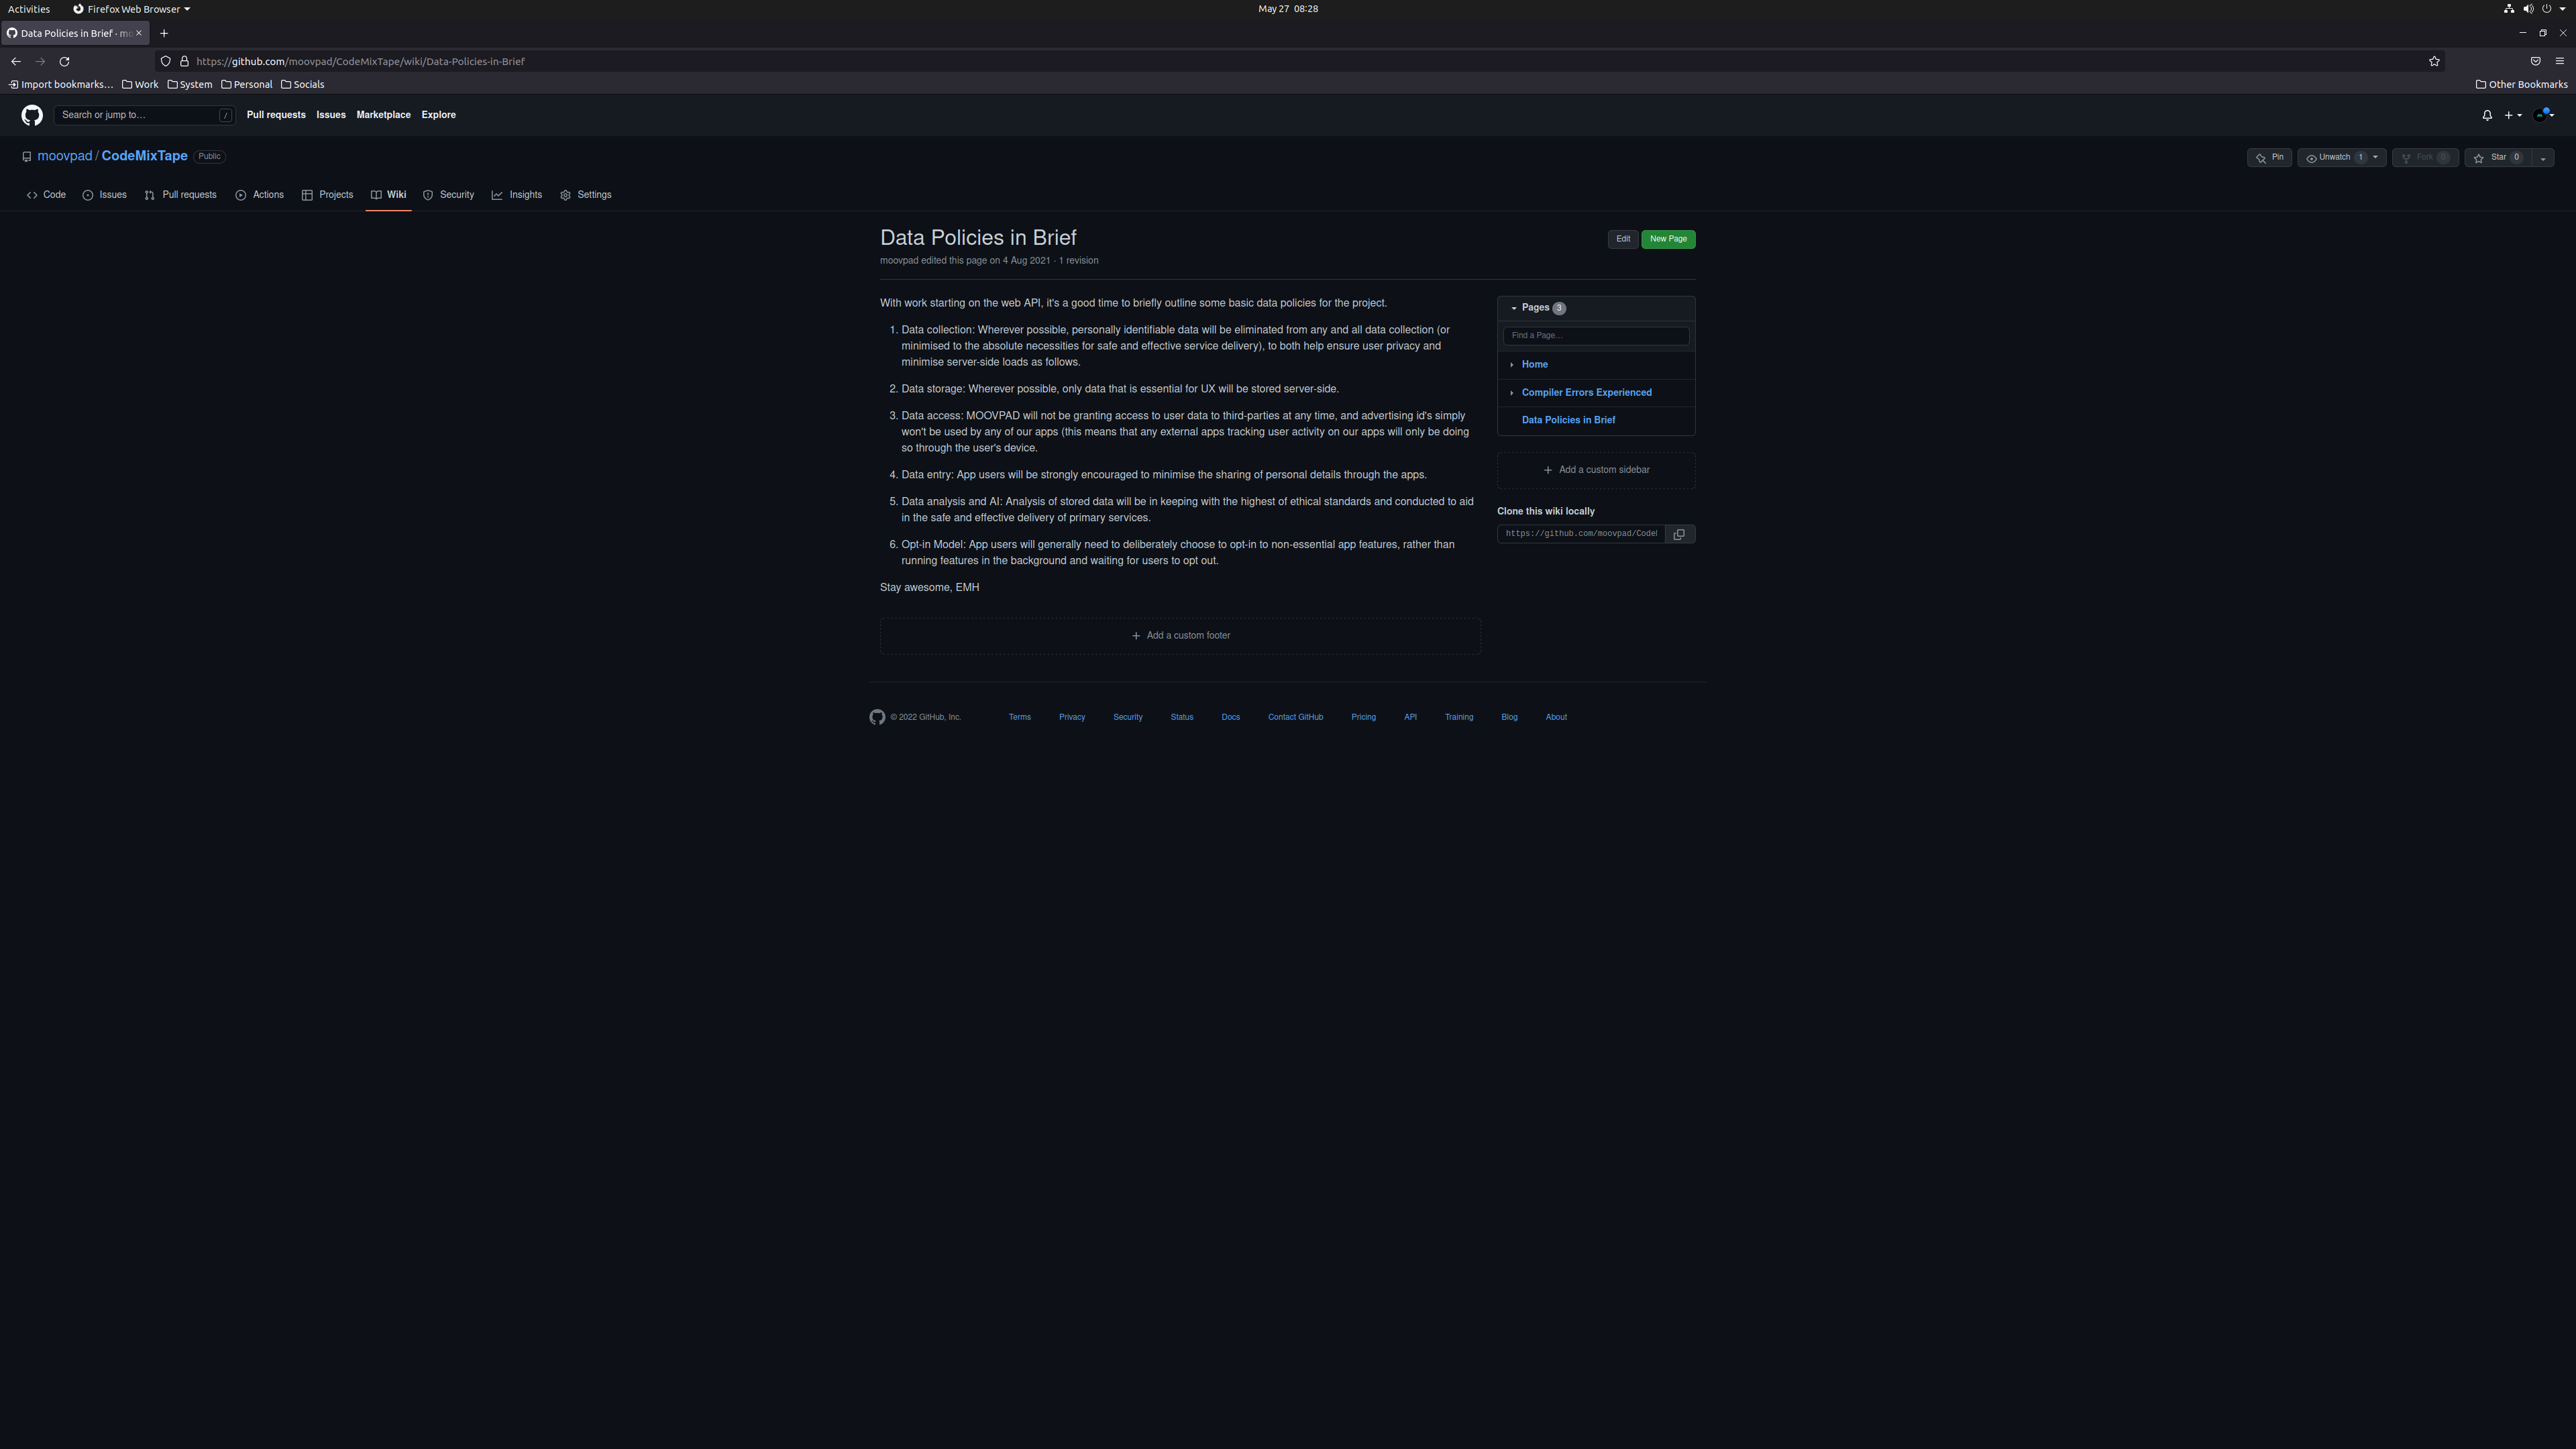Open the Terms footer link

click(x=1020, y=717)
